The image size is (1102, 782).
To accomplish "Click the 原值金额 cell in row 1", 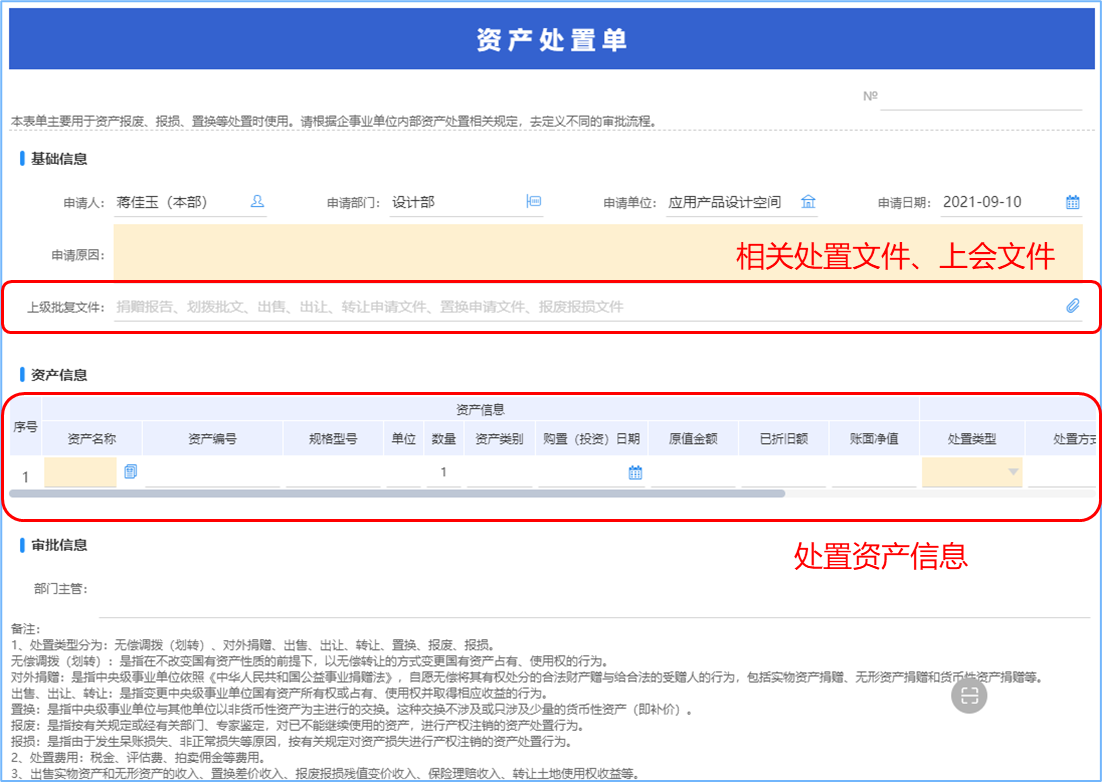I will [692, 473].
